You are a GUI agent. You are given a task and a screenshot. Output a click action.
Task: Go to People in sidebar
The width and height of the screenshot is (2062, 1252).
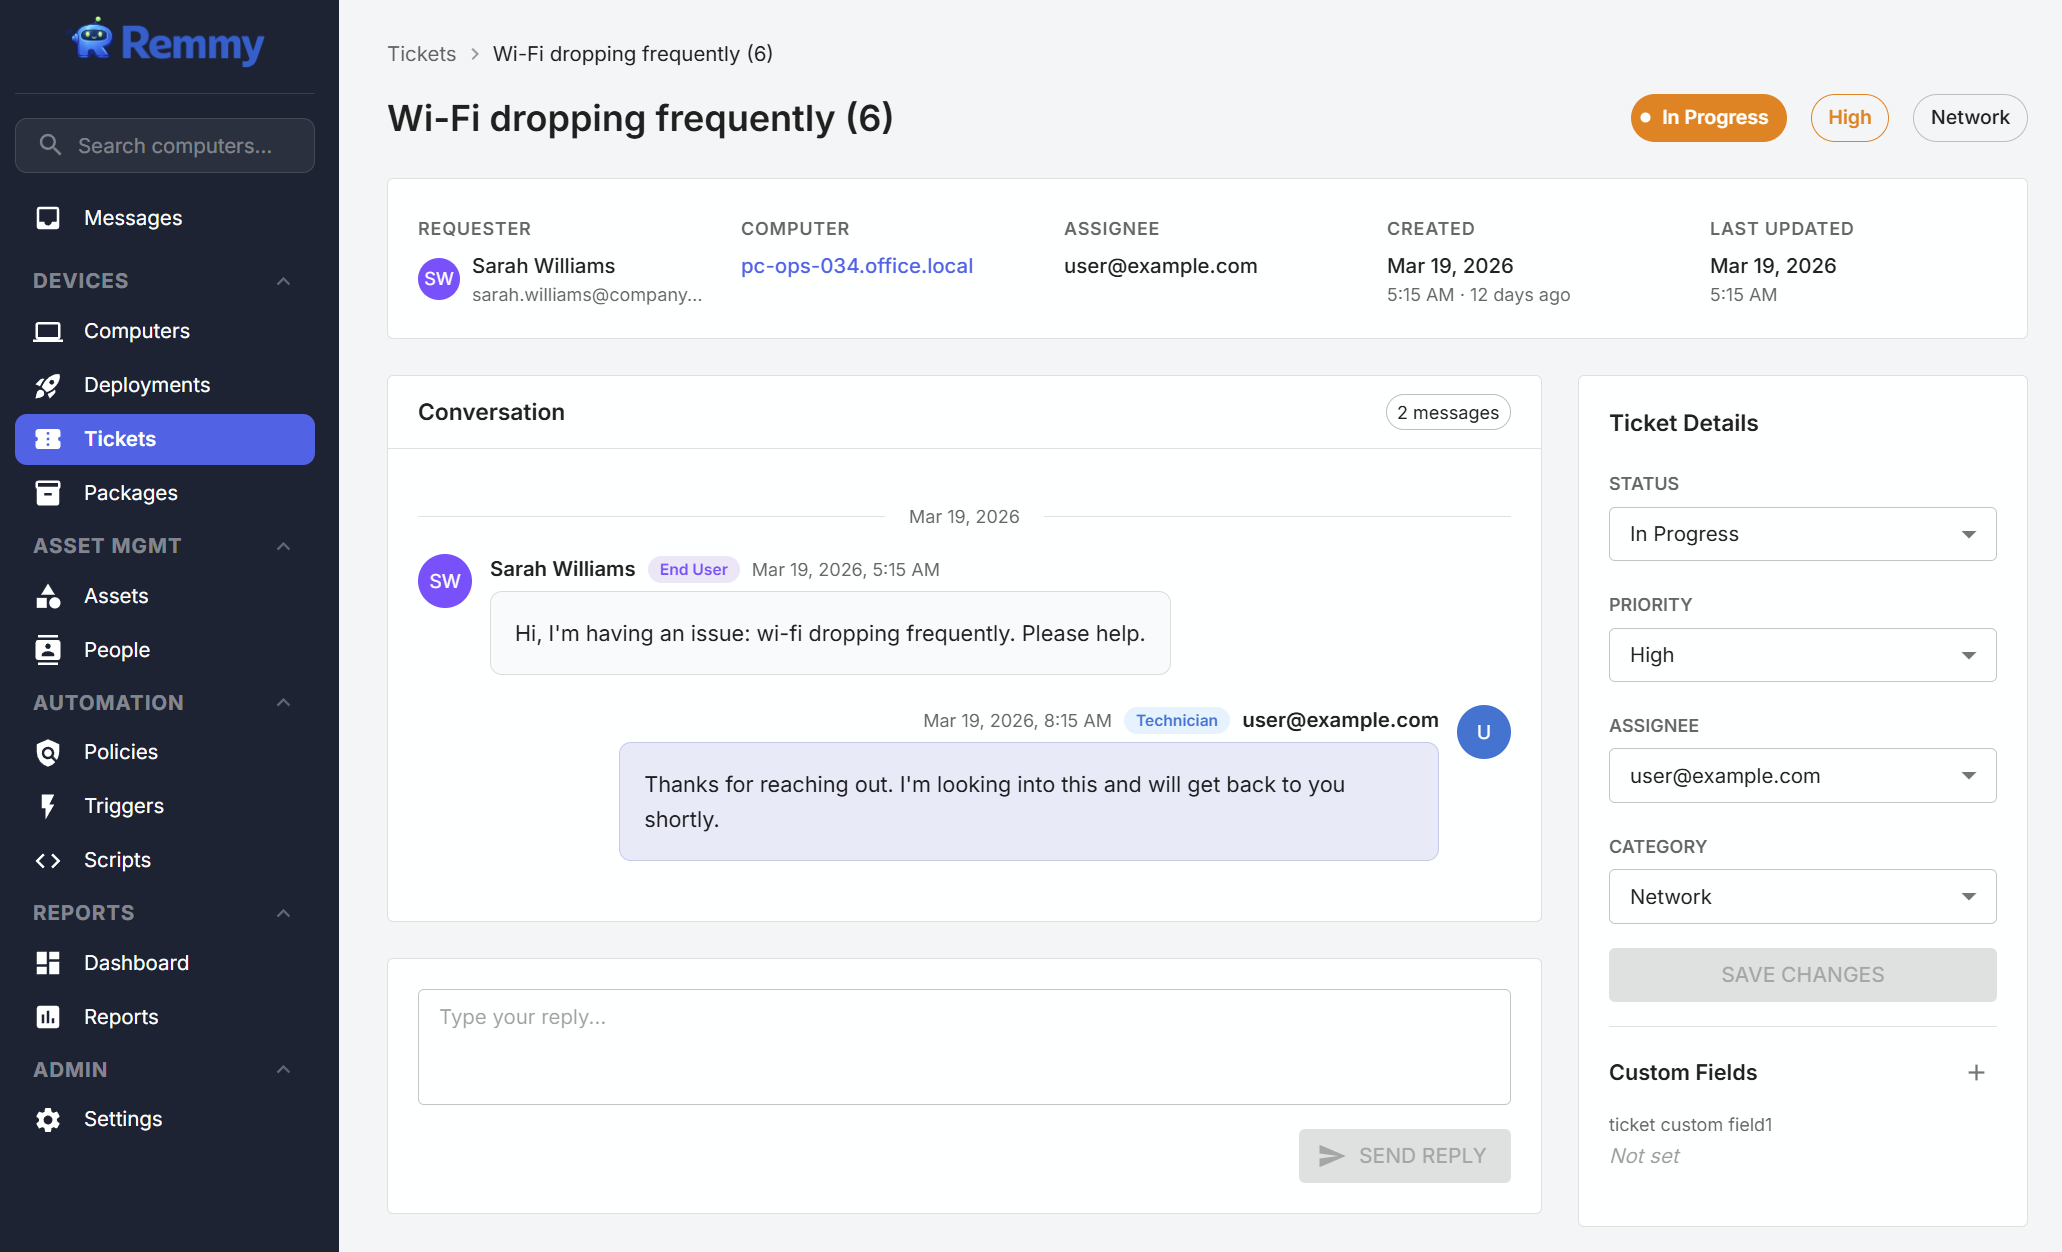pos(117,650)
